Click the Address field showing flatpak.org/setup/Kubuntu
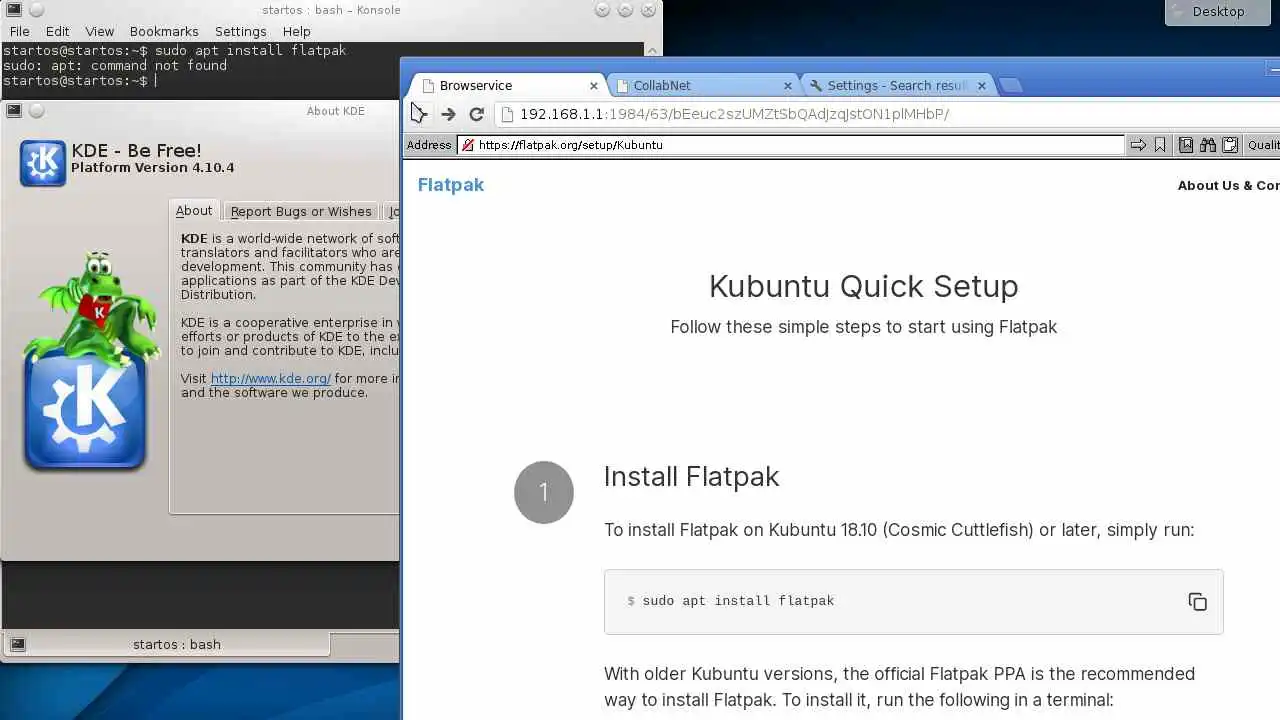Viewport: 1280px width, 720px height. click(791, 145)
